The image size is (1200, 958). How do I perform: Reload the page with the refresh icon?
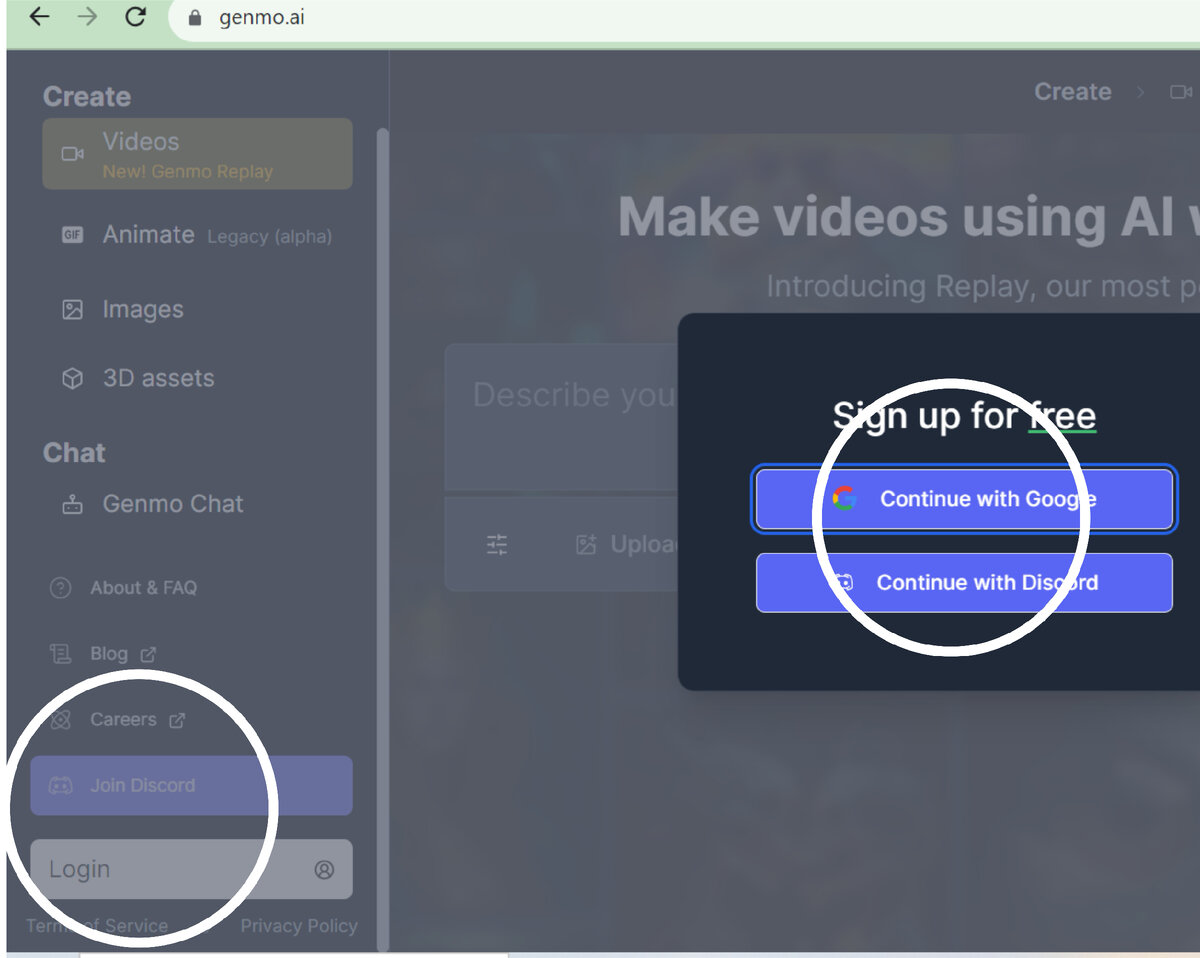(x=136, y=17)
